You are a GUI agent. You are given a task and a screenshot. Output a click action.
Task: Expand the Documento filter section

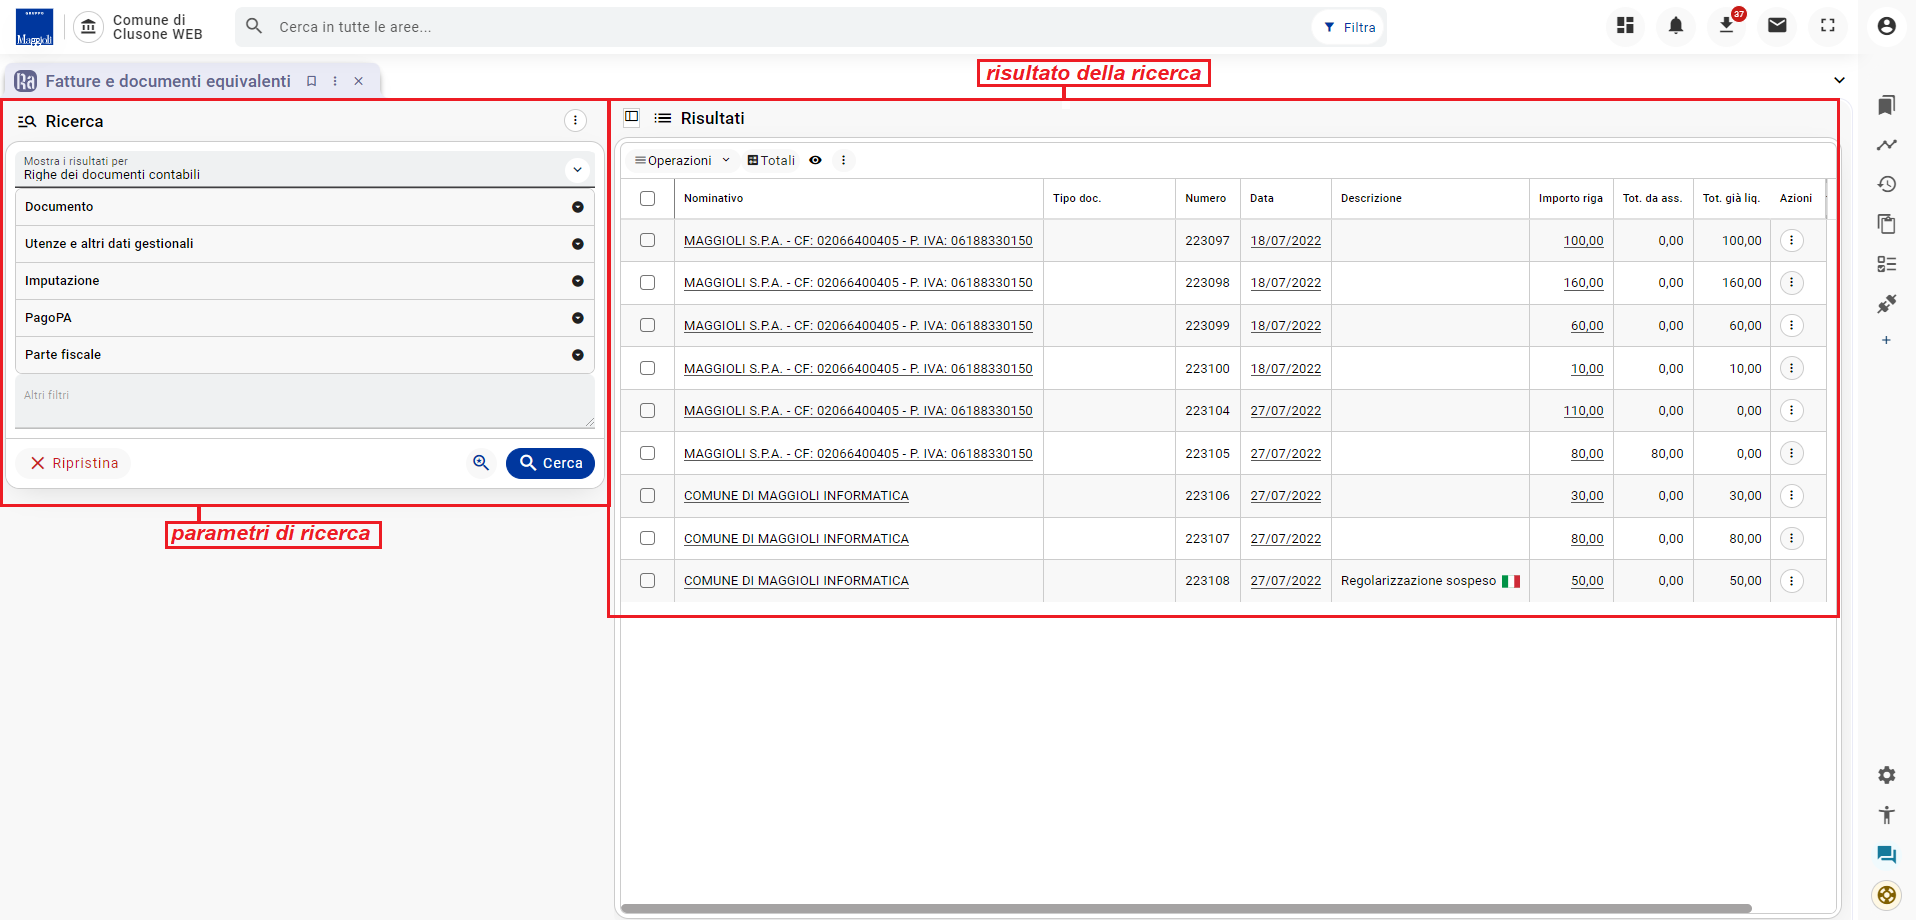(x=305, y=207)
